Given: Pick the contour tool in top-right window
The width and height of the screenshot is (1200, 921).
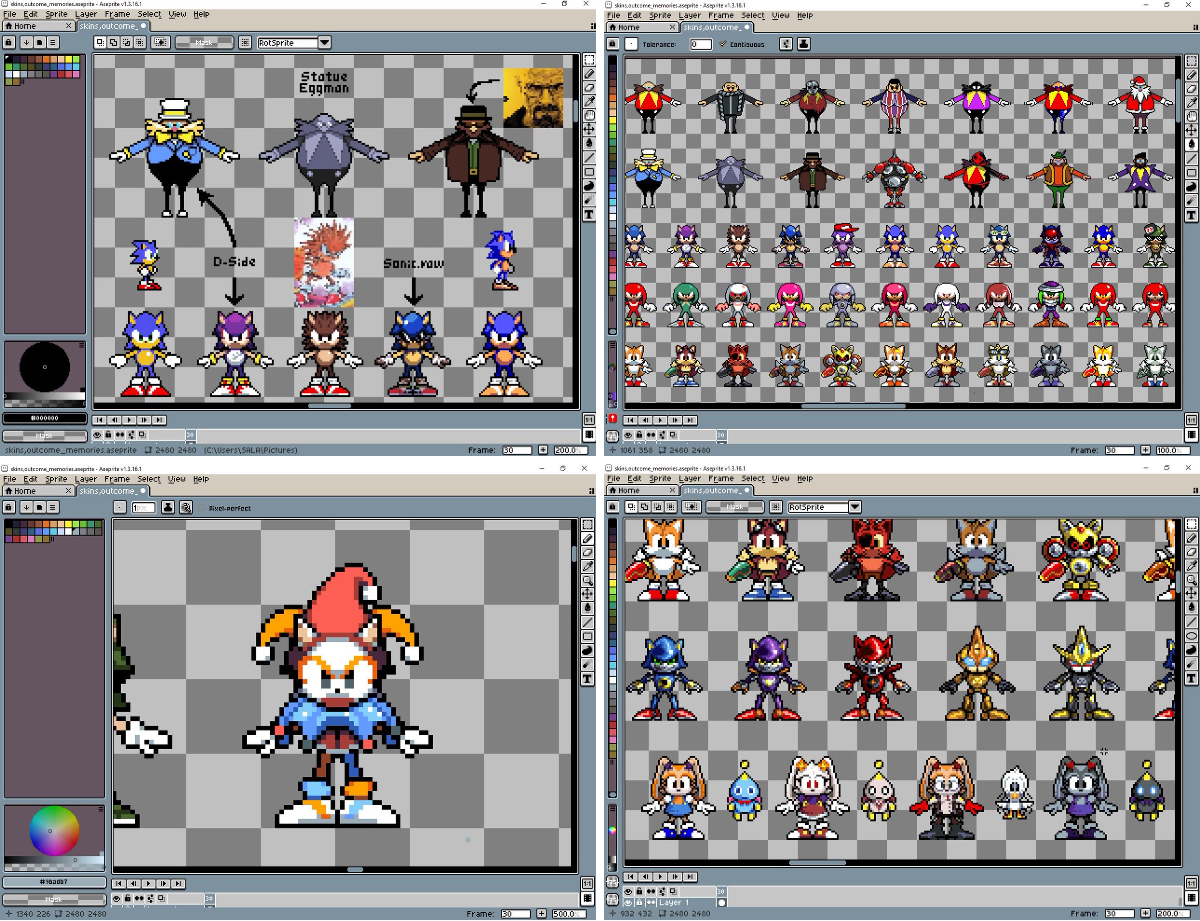Looking at the screenshot, I should coord(1192,186).
